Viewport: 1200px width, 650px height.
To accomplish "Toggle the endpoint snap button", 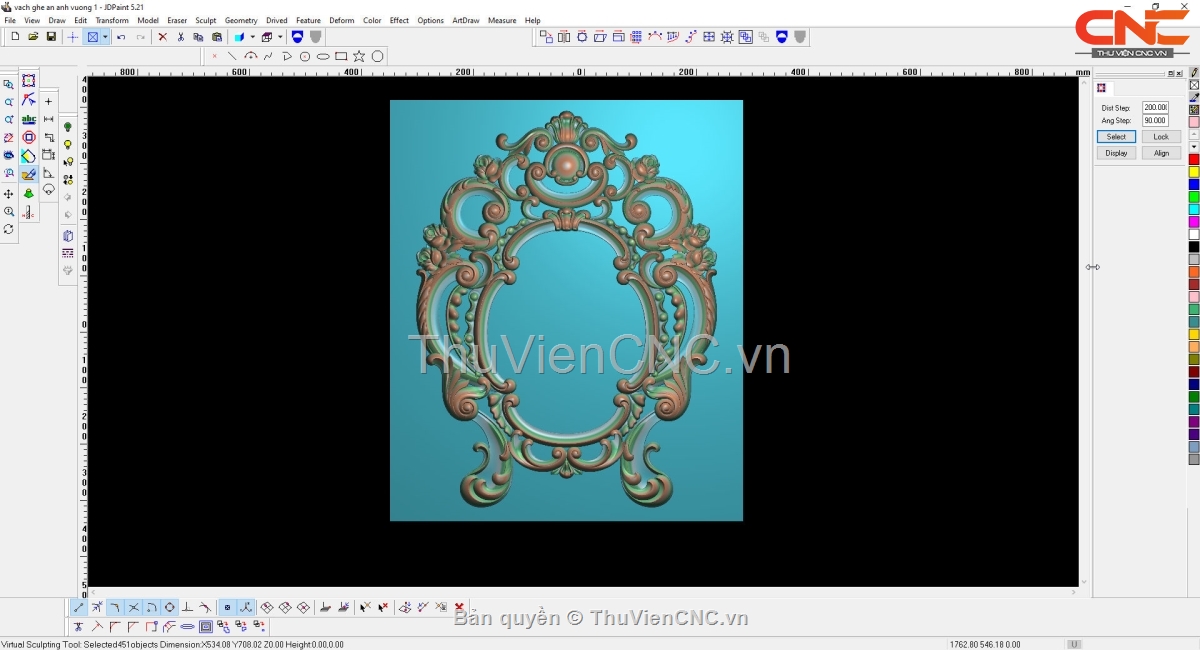I will [x=79, y=607].
